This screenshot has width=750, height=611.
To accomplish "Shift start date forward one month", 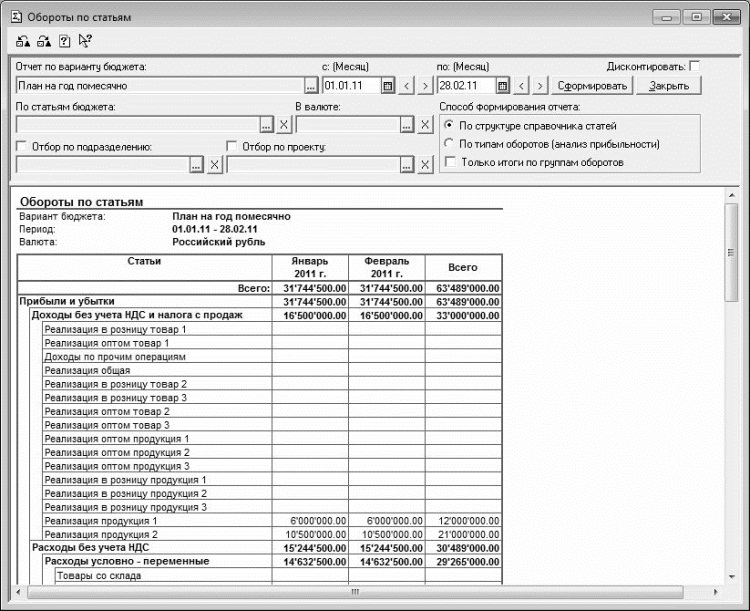I will [425, 86].
